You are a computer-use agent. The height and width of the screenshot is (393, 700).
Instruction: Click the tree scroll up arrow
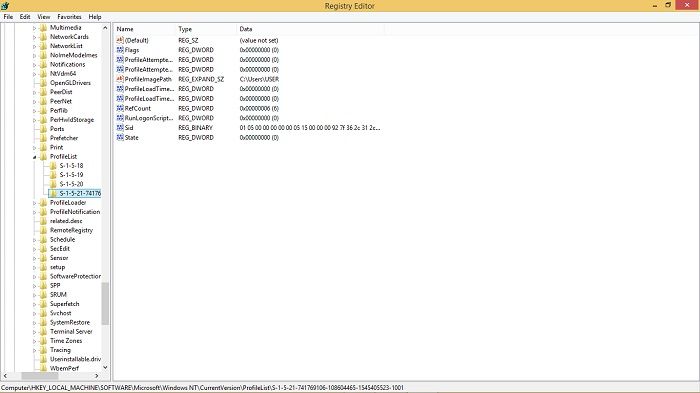coord(105,28)
